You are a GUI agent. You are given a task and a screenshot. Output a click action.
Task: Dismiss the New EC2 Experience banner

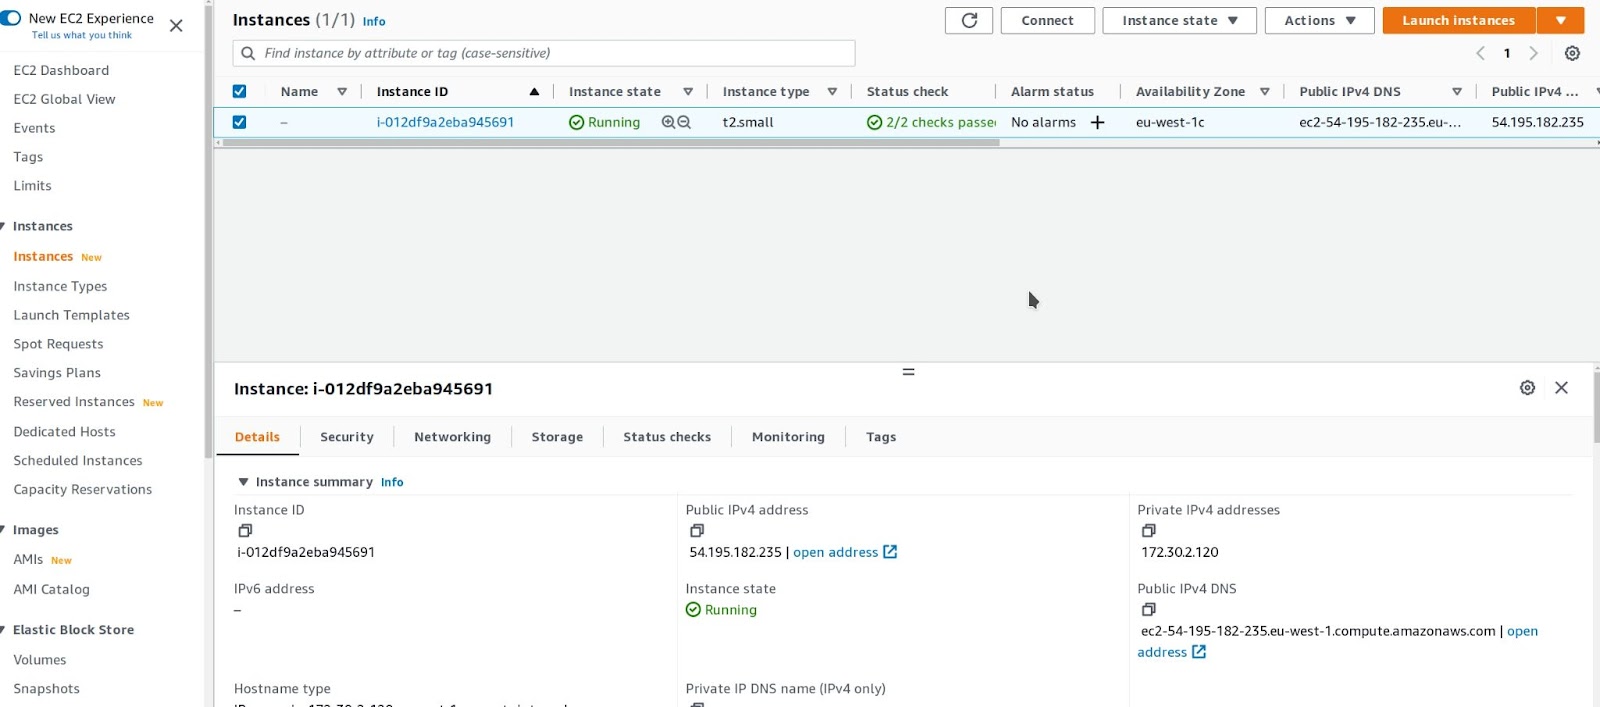pos(176,26)
